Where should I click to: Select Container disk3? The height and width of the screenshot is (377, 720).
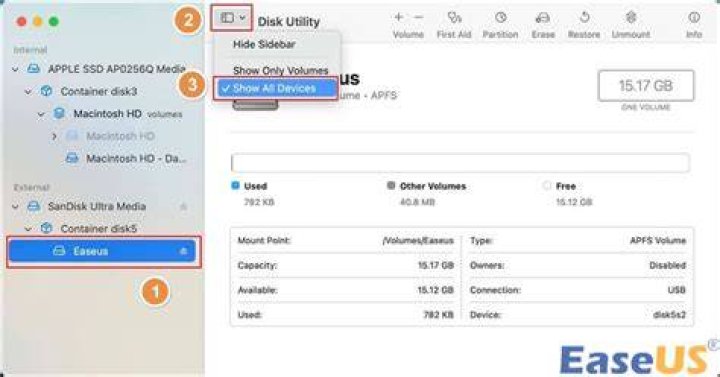pyautogui.click(x=99, y=91)
